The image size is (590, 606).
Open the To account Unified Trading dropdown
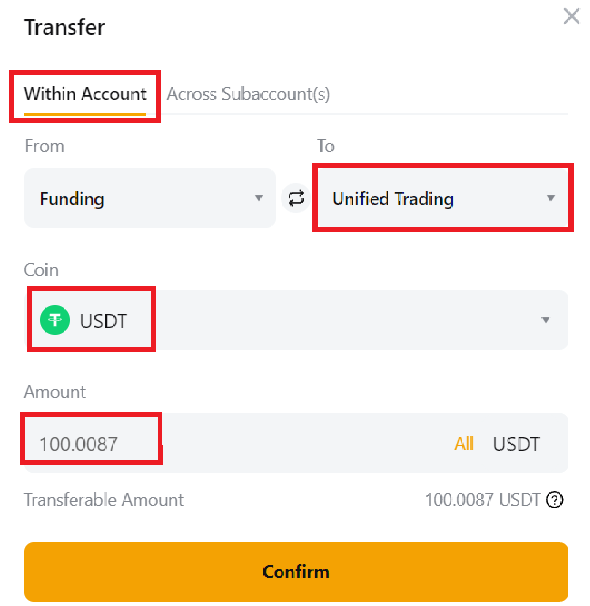tap(442, 198)
